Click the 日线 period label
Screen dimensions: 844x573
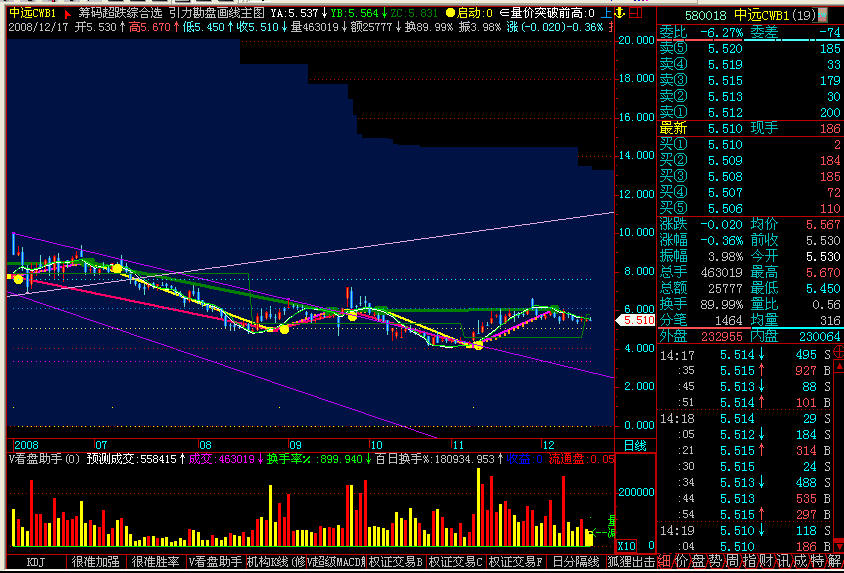point(635,445)
